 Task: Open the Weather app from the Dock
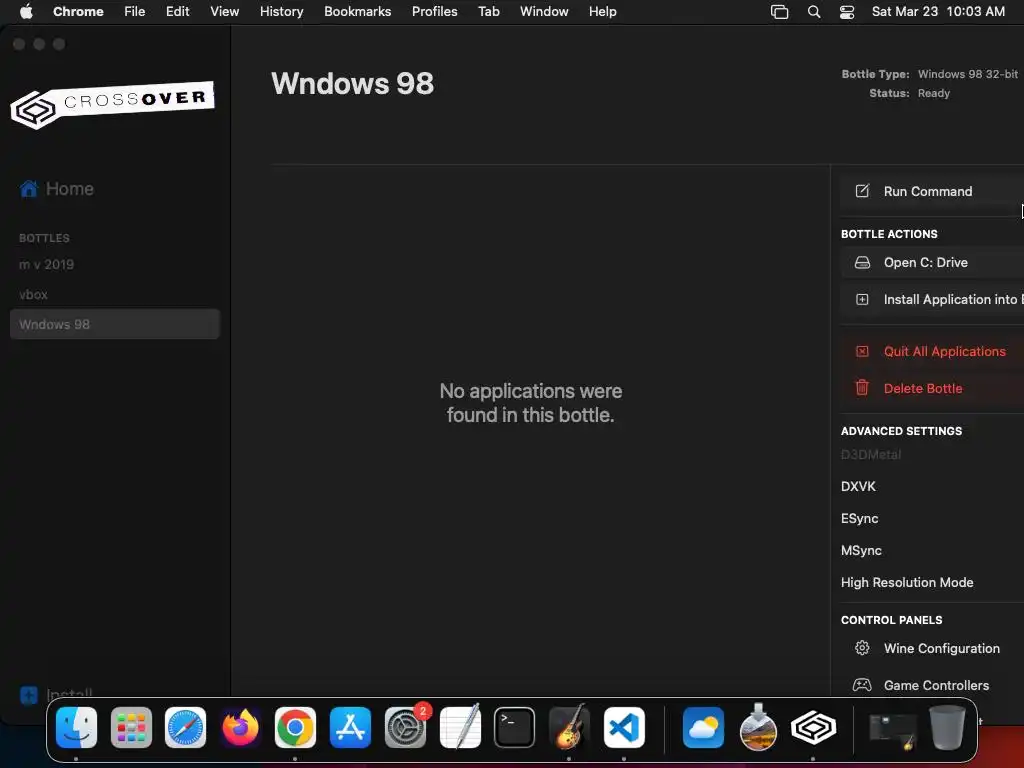coord(703,728)
